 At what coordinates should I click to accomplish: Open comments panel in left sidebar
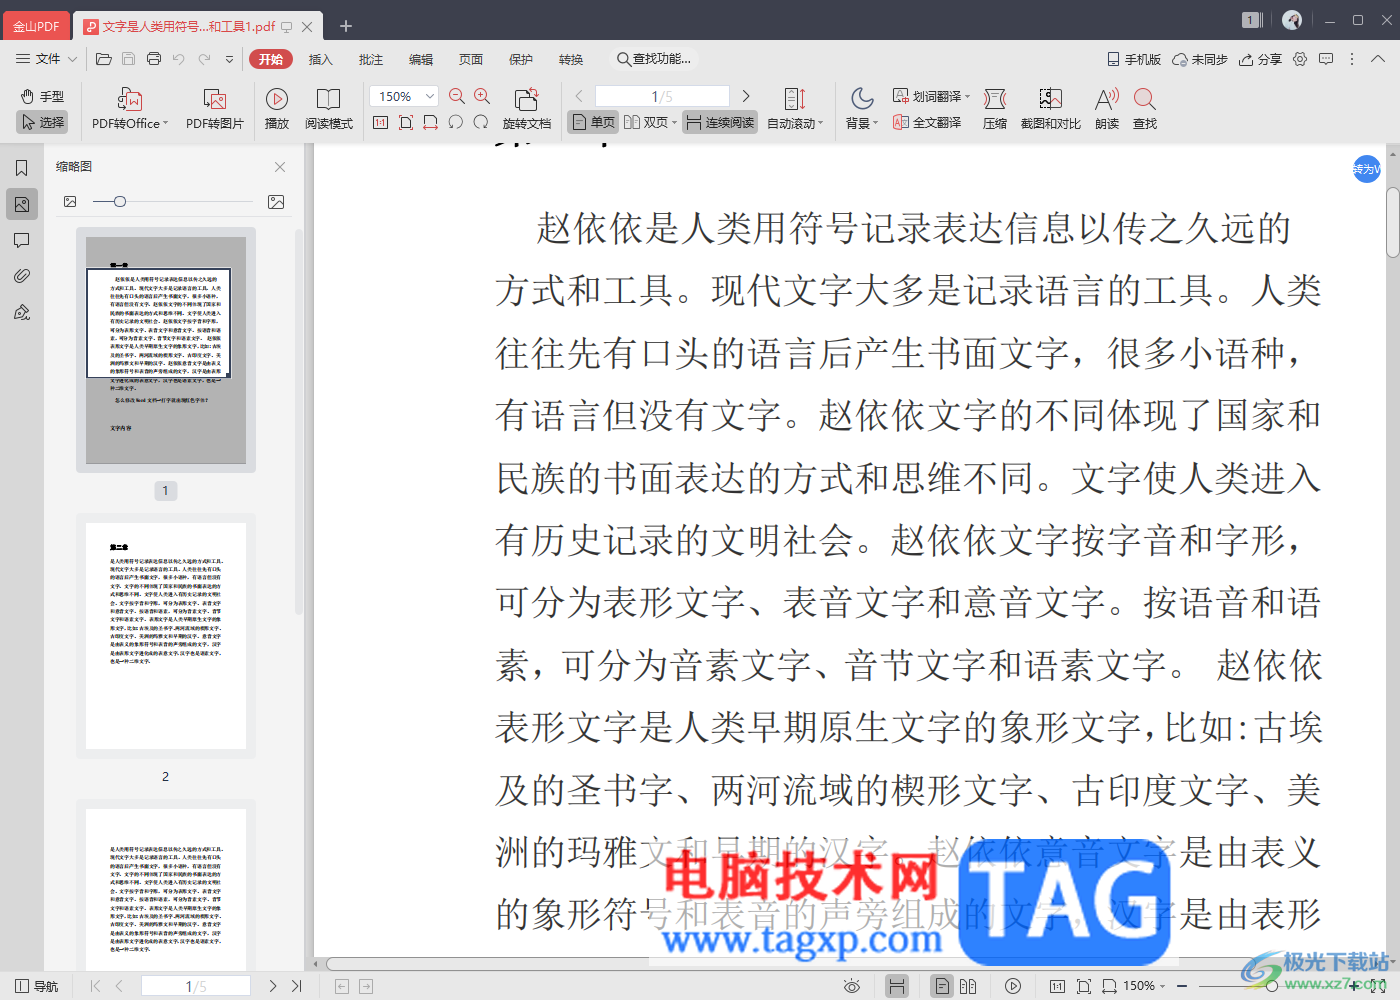[21, 240]
